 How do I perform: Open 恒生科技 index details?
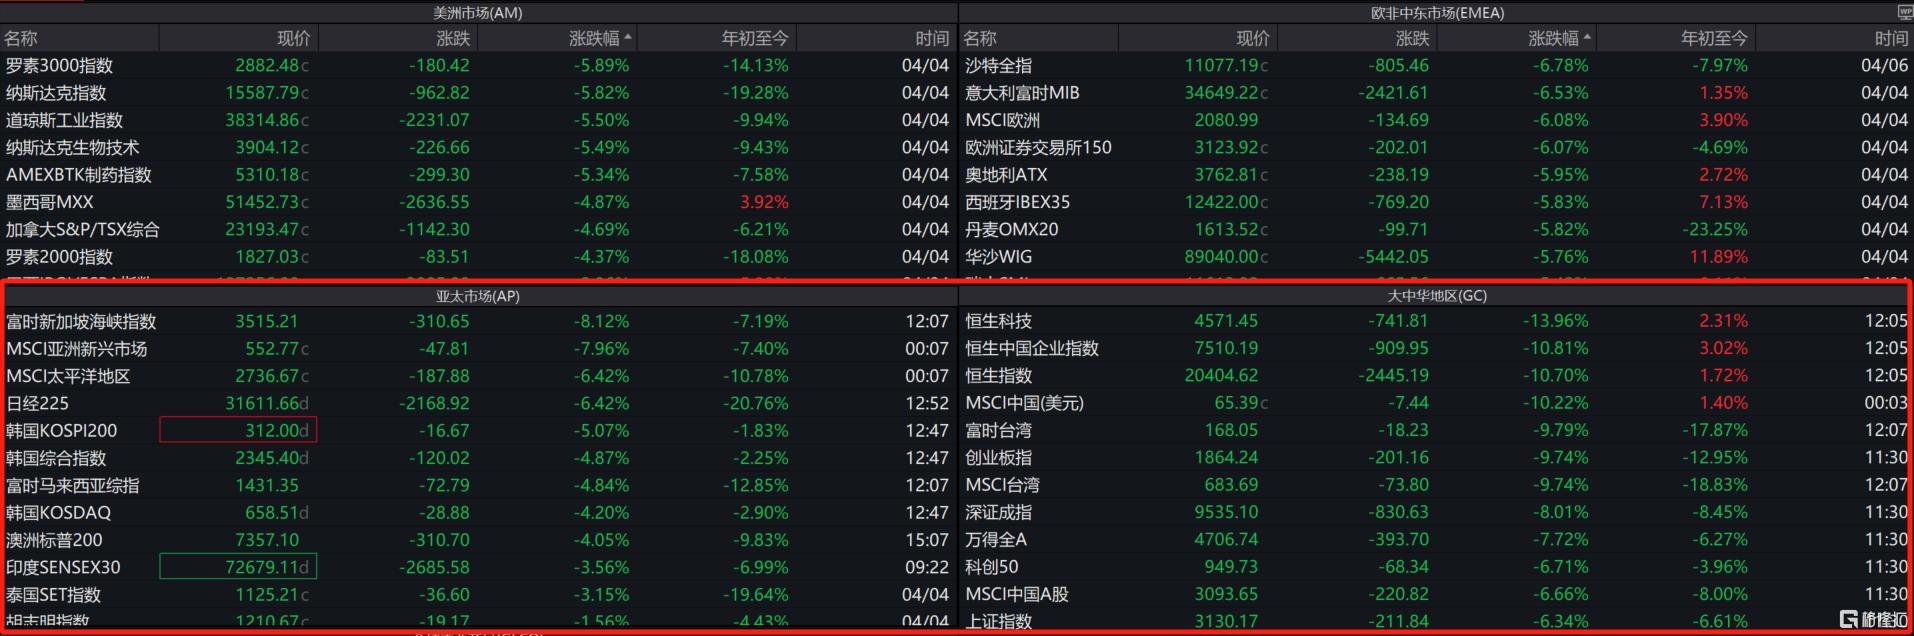click(998, 321)
